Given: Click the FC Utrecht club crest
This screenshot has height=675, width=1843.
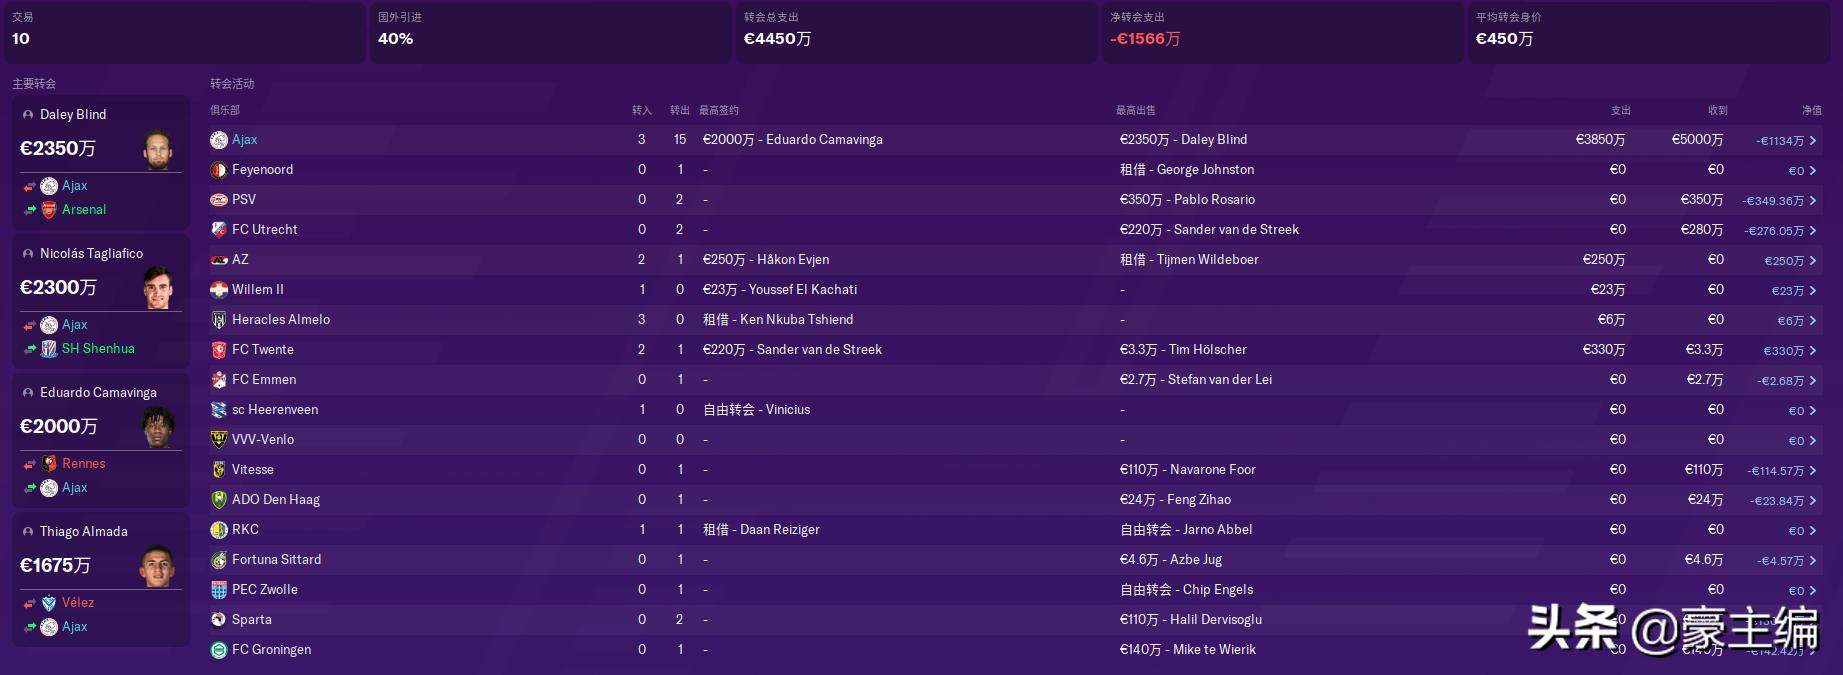Looking at the screenshot, I should pyautogui.click(x=219, y=230).
